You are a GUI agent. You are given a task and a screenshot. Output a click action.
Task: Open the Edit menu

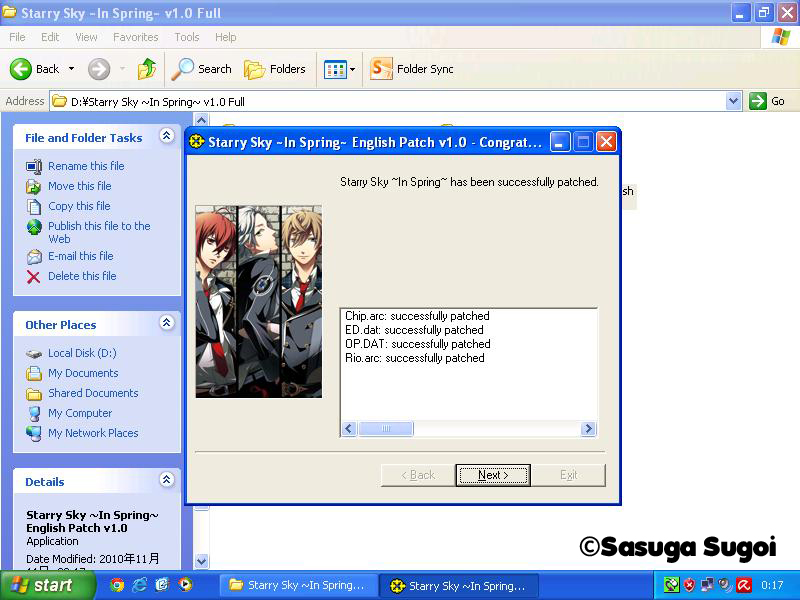coord(50,37)
